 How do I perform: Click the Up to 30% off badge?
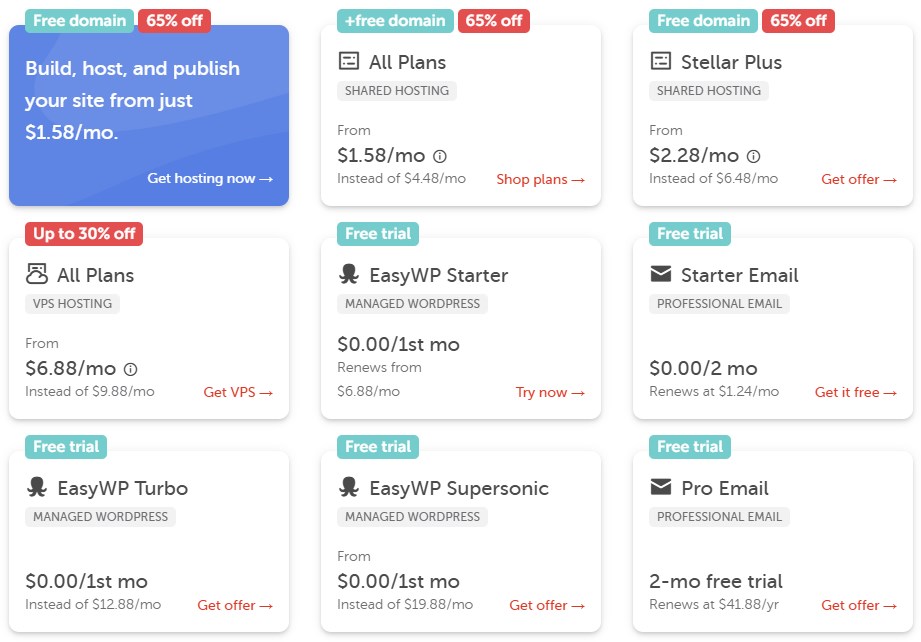click(x=84, y=234)
